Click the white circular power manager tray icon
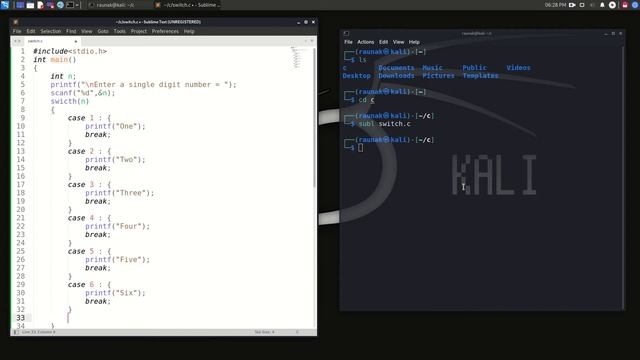The height and width of the screenshot is (360, 640). click(x=612, y=5)
